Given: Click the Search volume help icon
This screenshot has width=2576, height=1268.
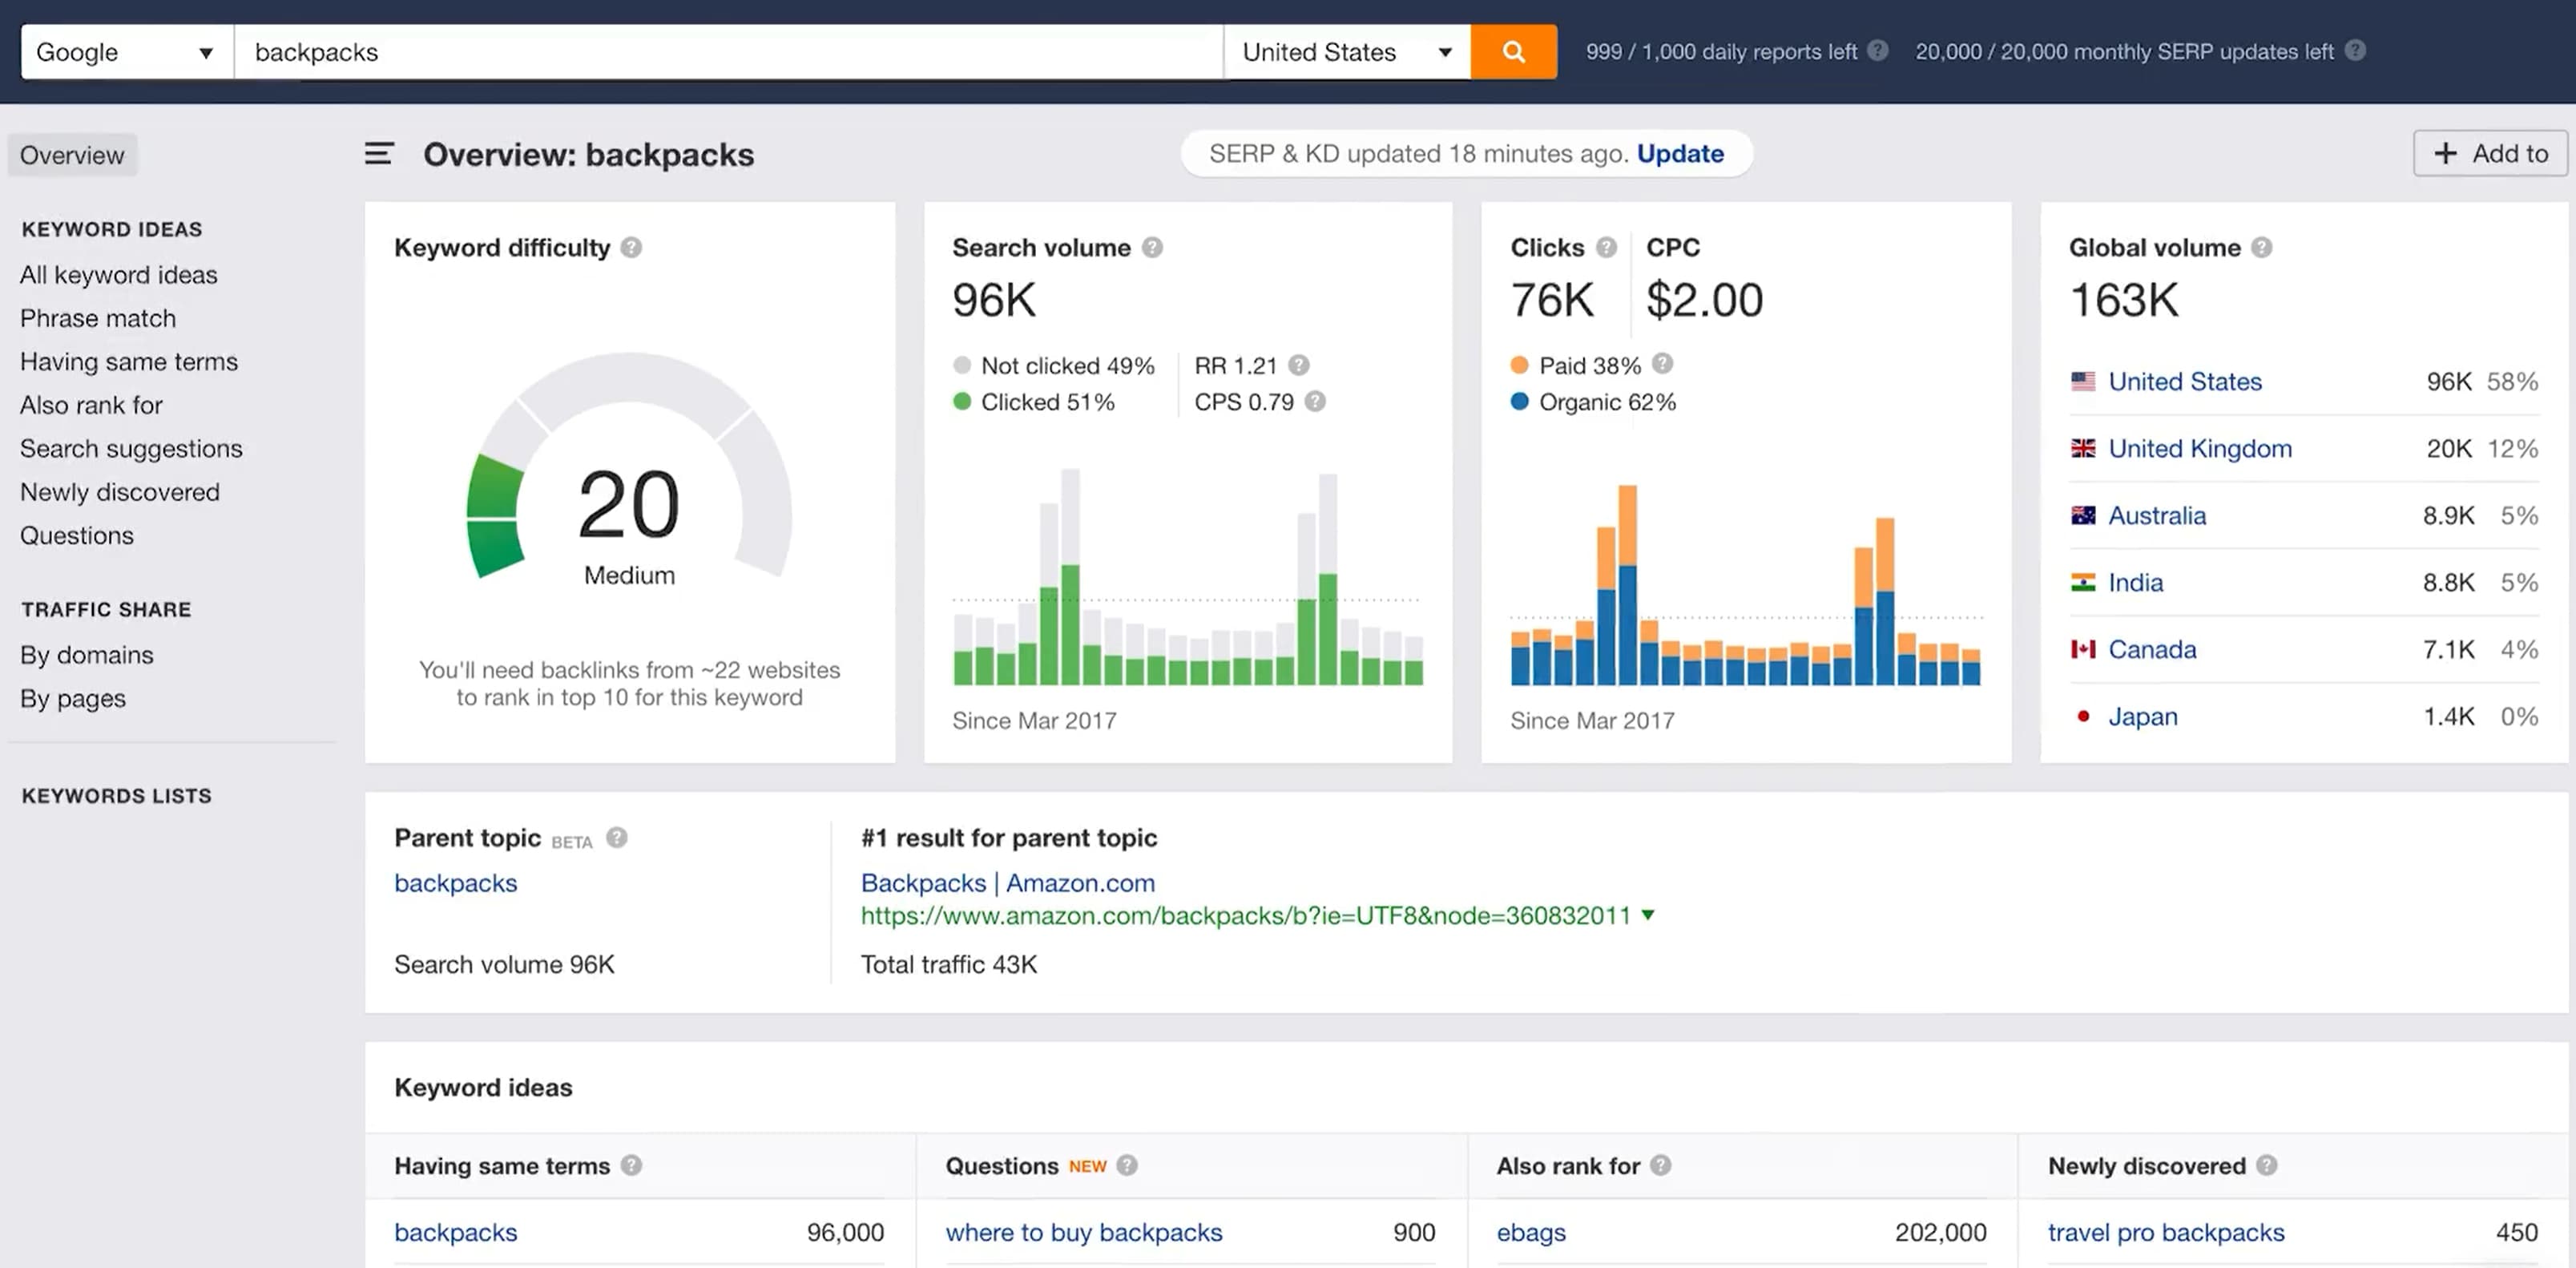Looking at the screenshot, I should click(x=1152, y=247).
